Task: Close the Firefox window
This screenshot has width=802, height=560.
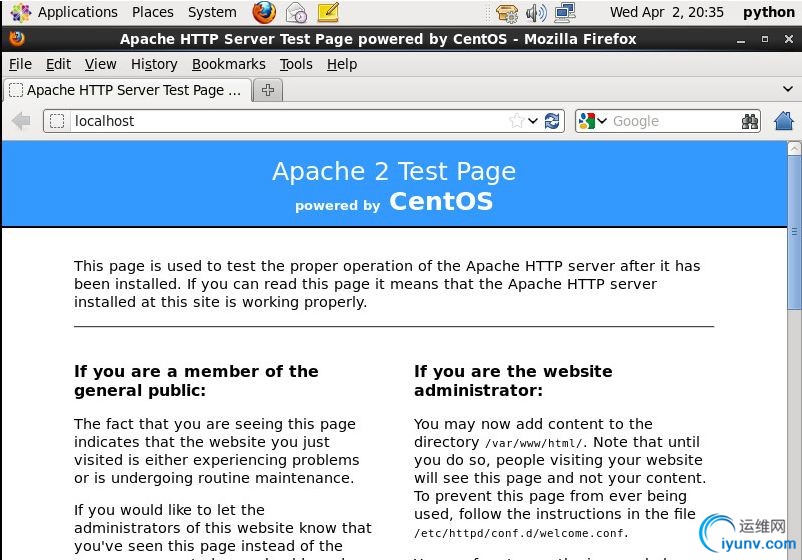Action: coord(789,39)
